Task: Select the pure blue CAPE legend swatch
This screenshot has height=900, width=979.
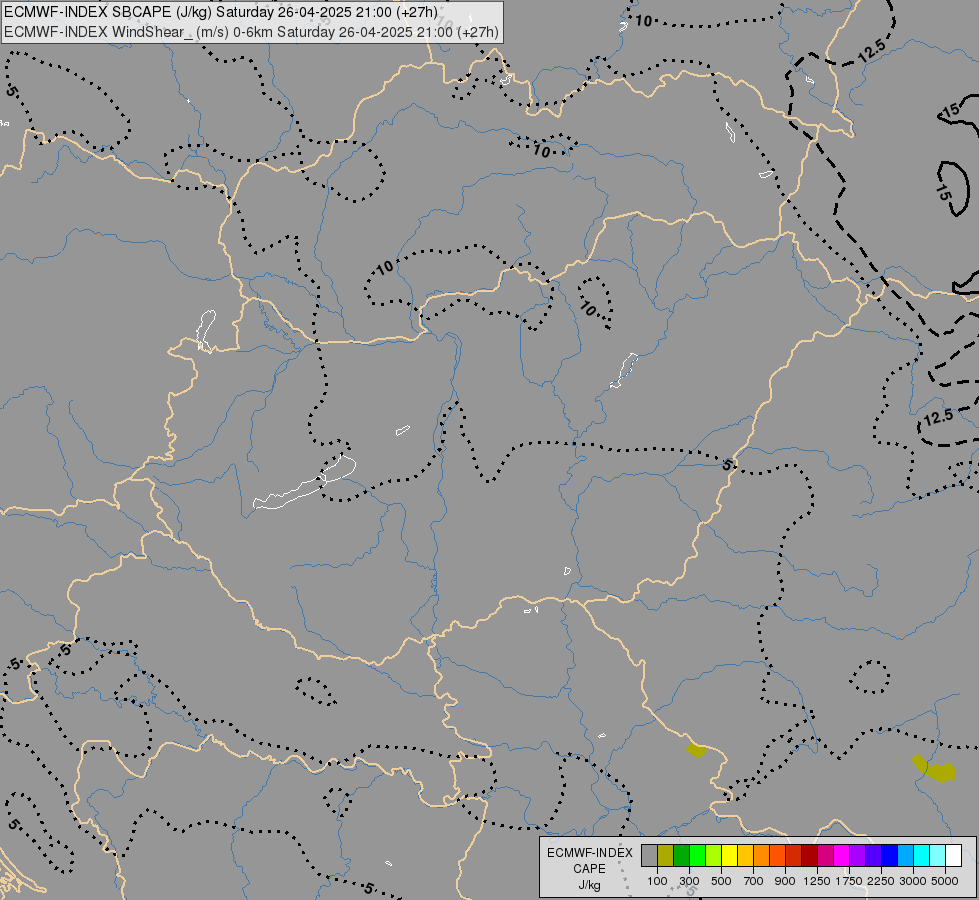Action: pos(890,855)
